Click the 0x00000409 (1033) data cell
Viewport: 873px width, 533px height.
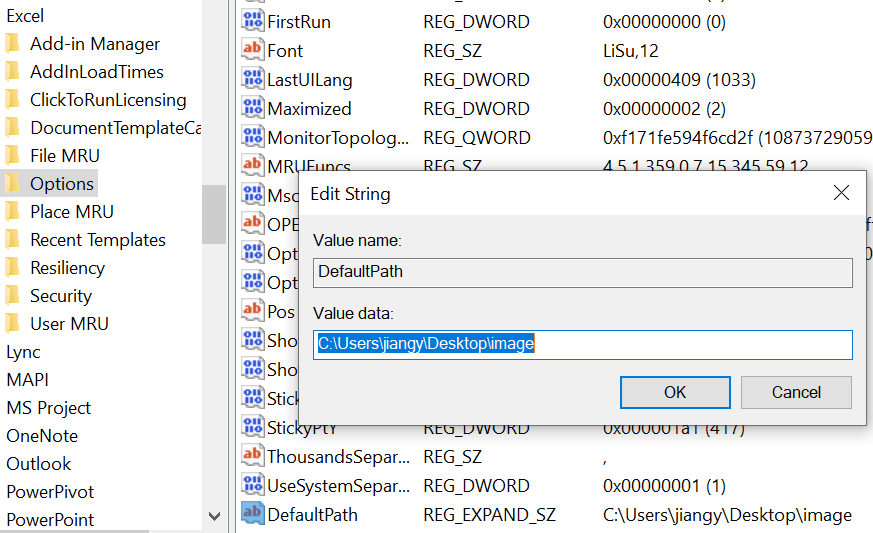point(679,80)
